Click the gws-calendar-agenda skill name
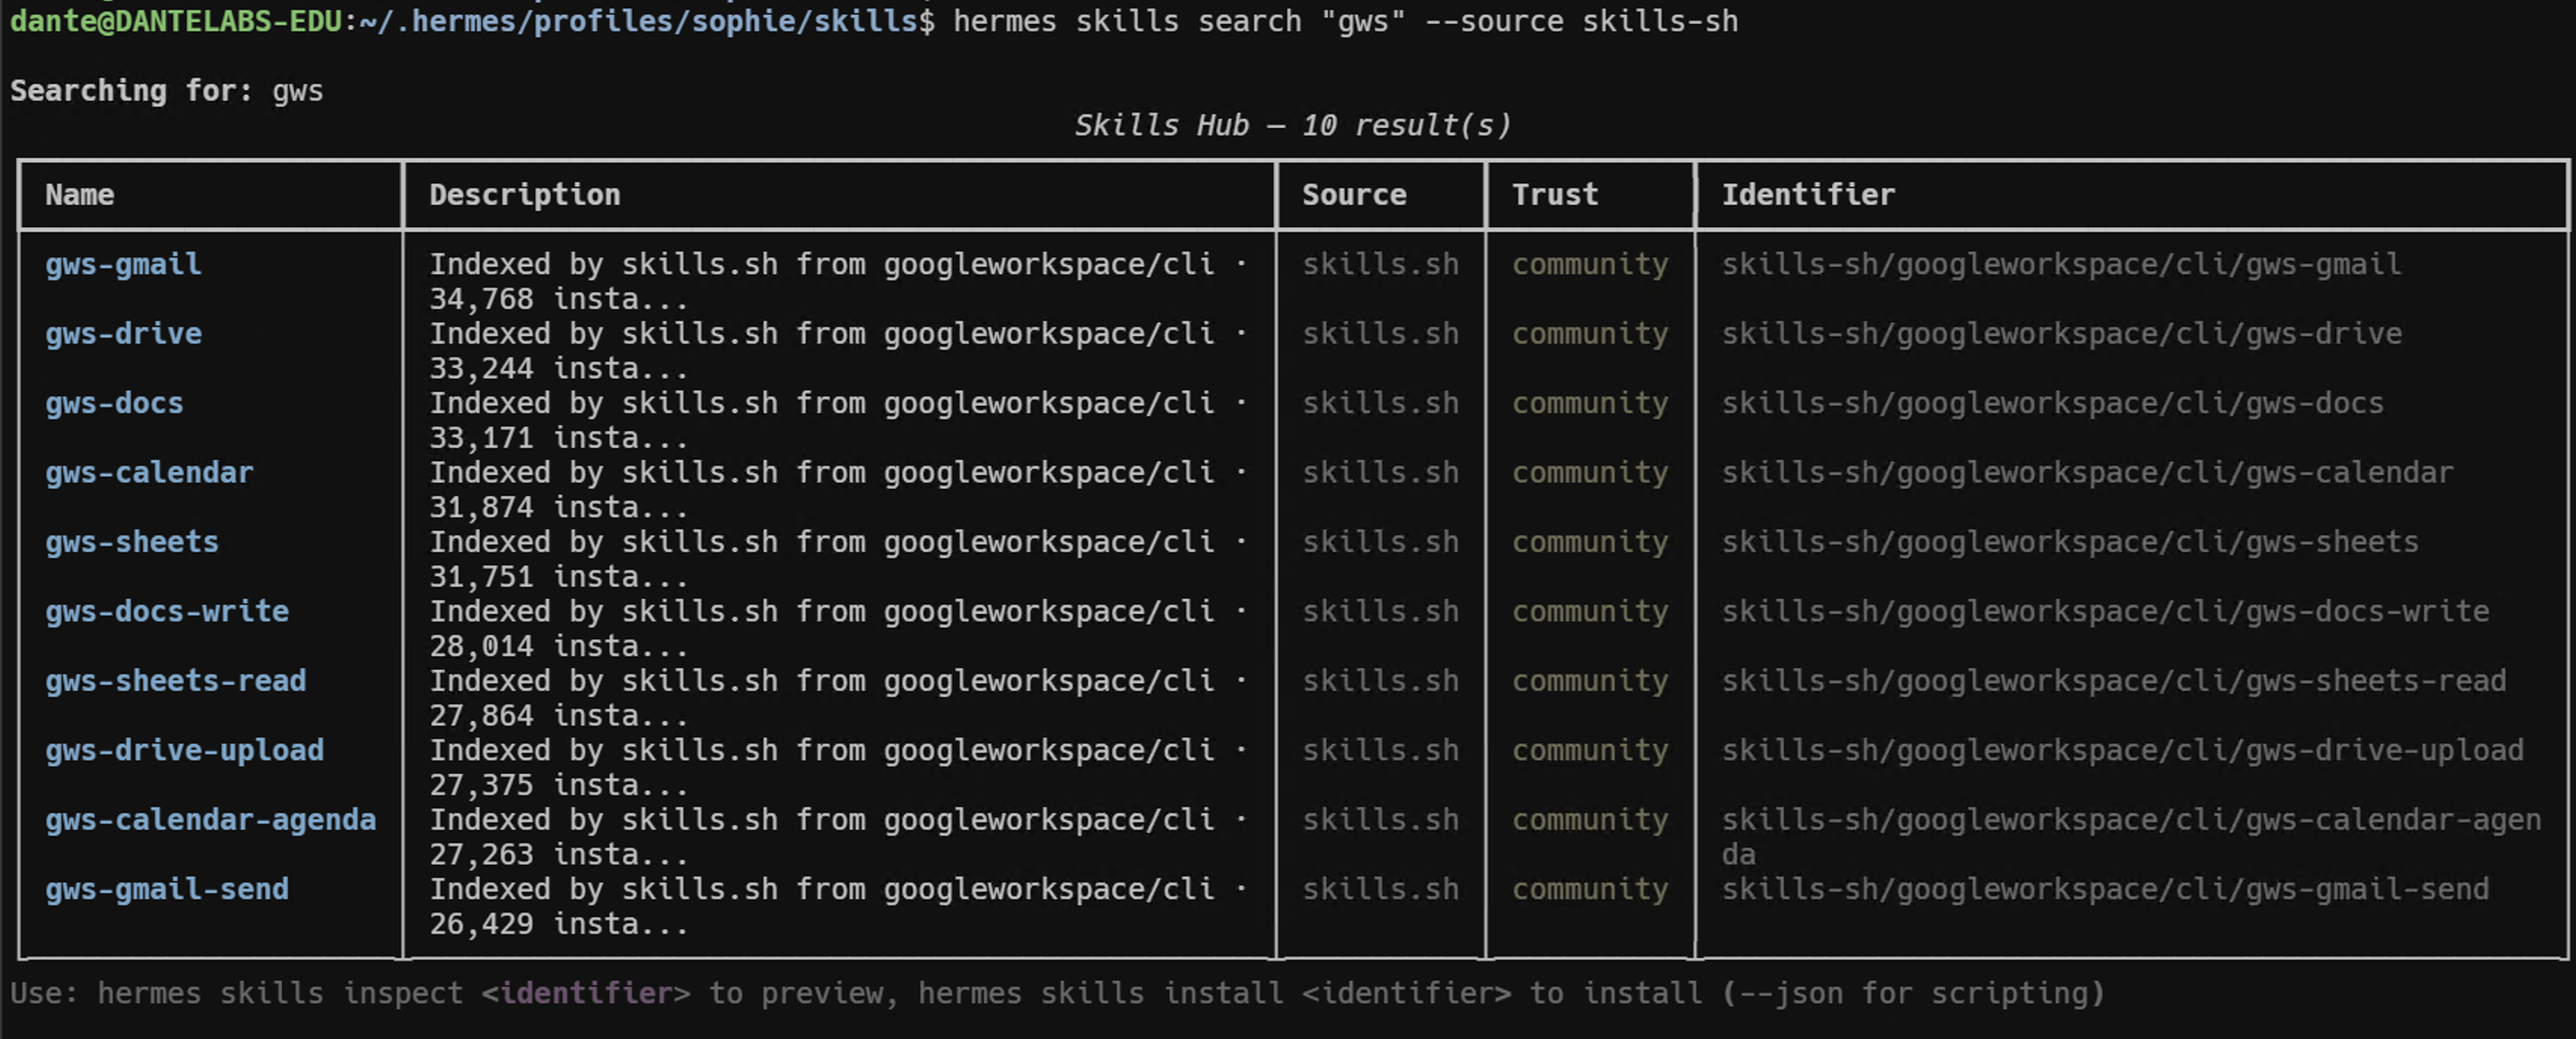Image resolution: width=2576 pixels, height=1039 pixels. pyautogui.click(x=211, y=820)
